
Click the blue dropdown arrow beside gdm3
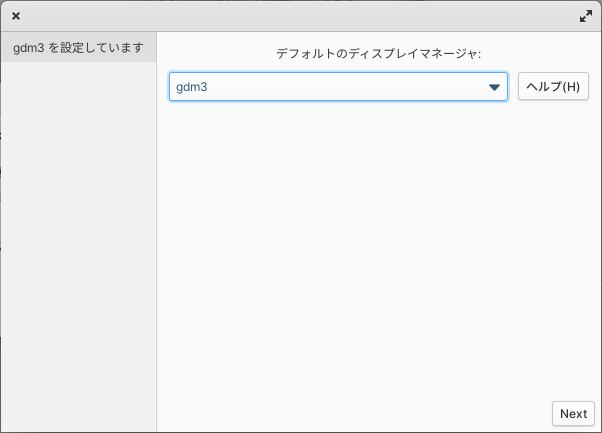(x=494, y=88)
